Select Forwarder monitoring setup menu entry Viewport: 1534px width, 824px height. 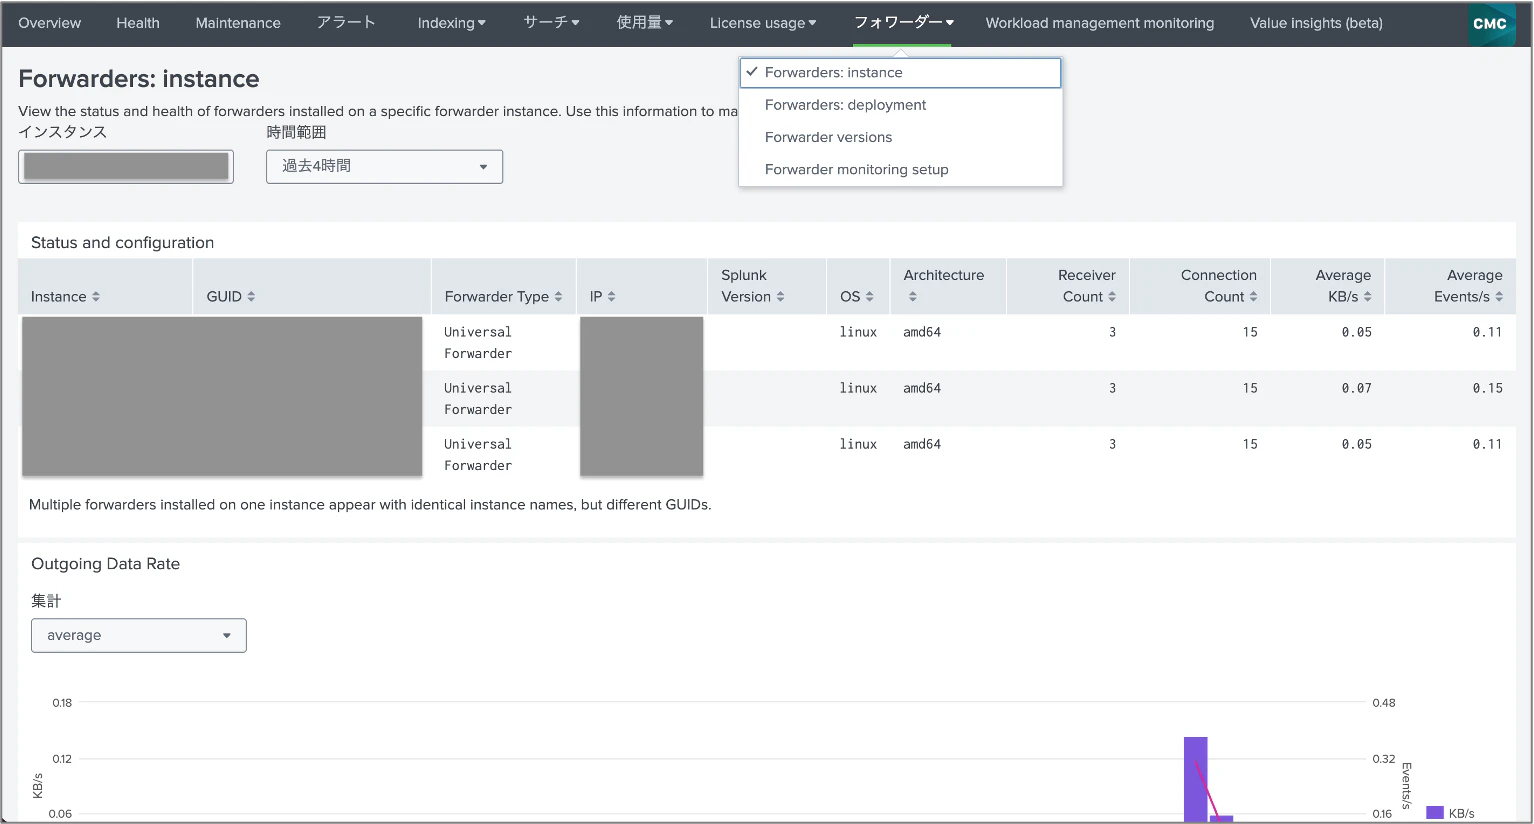pyautogui.click(x=900, y=169)
